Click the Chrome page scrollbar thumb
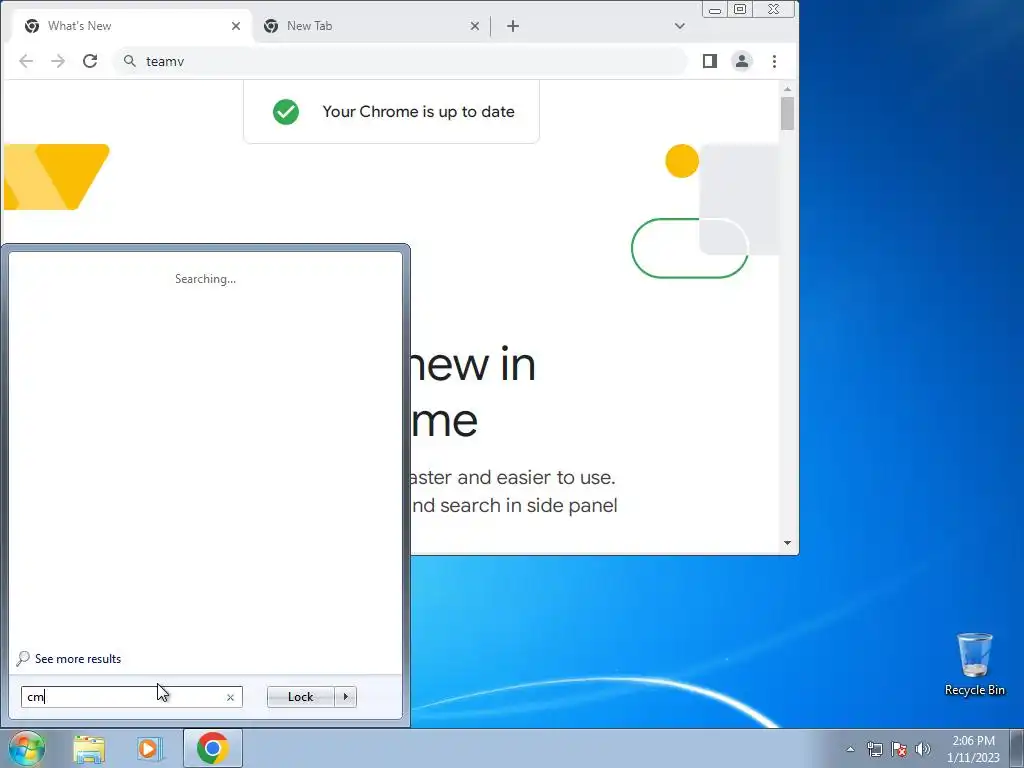 788,114
